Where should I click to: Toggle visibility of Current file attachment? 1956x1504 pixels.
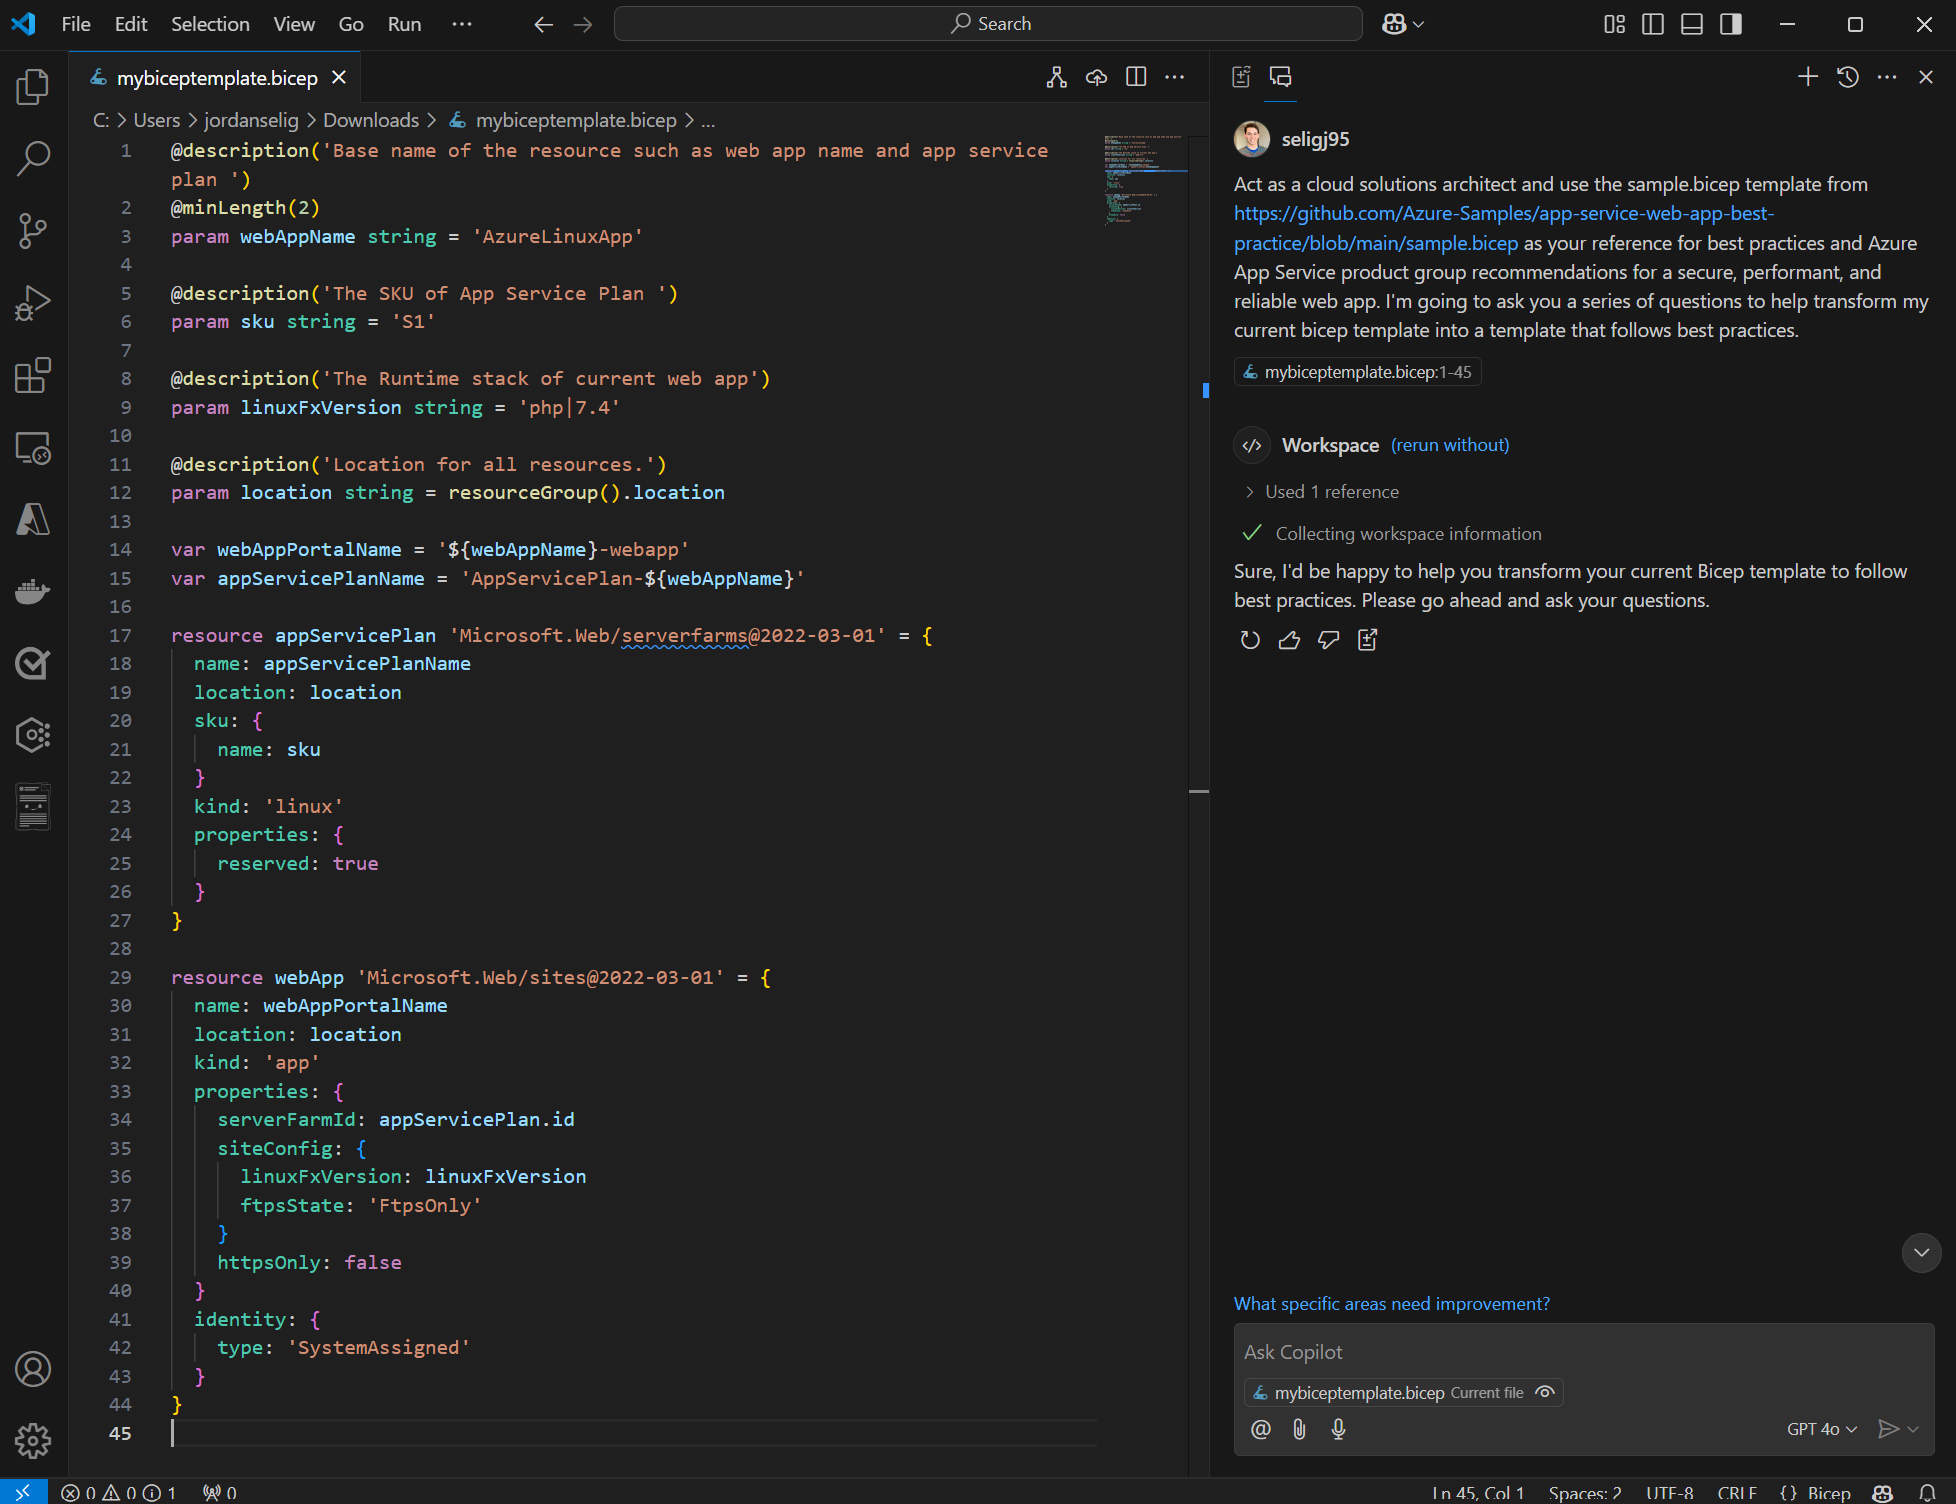pos(1544,1392)
